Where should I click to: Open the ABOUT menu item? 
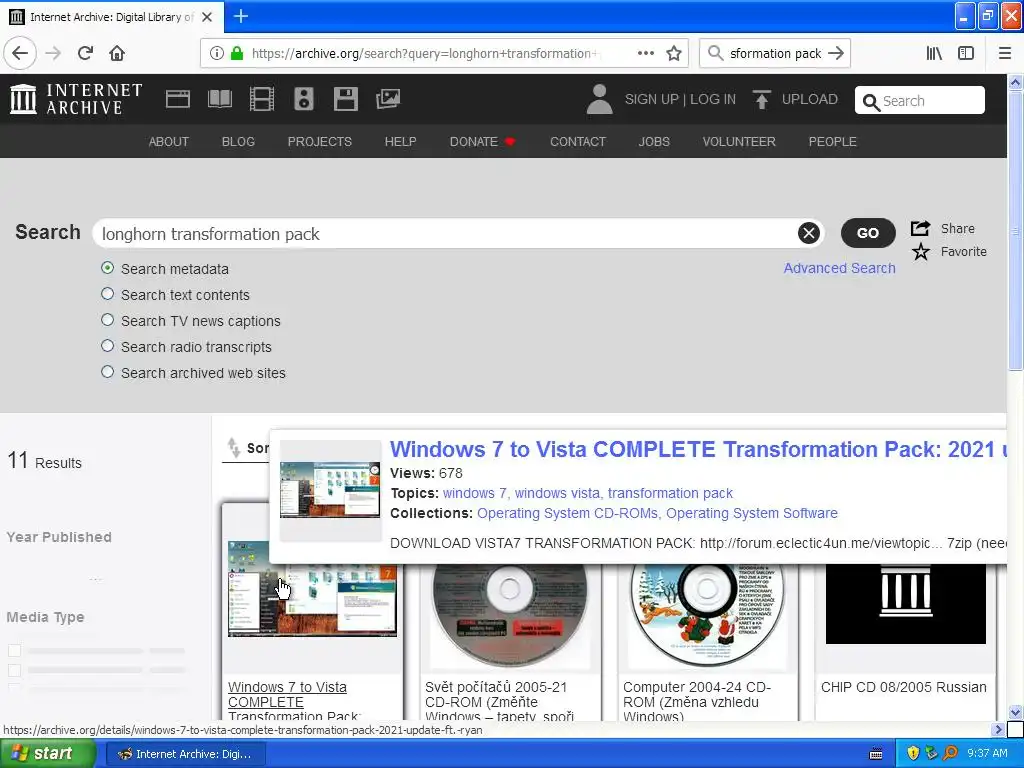click(168, 142)
